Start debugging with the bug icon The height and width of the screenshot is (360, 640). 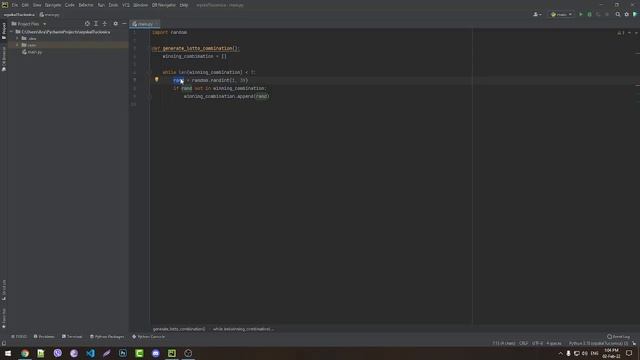pos(589,14)
